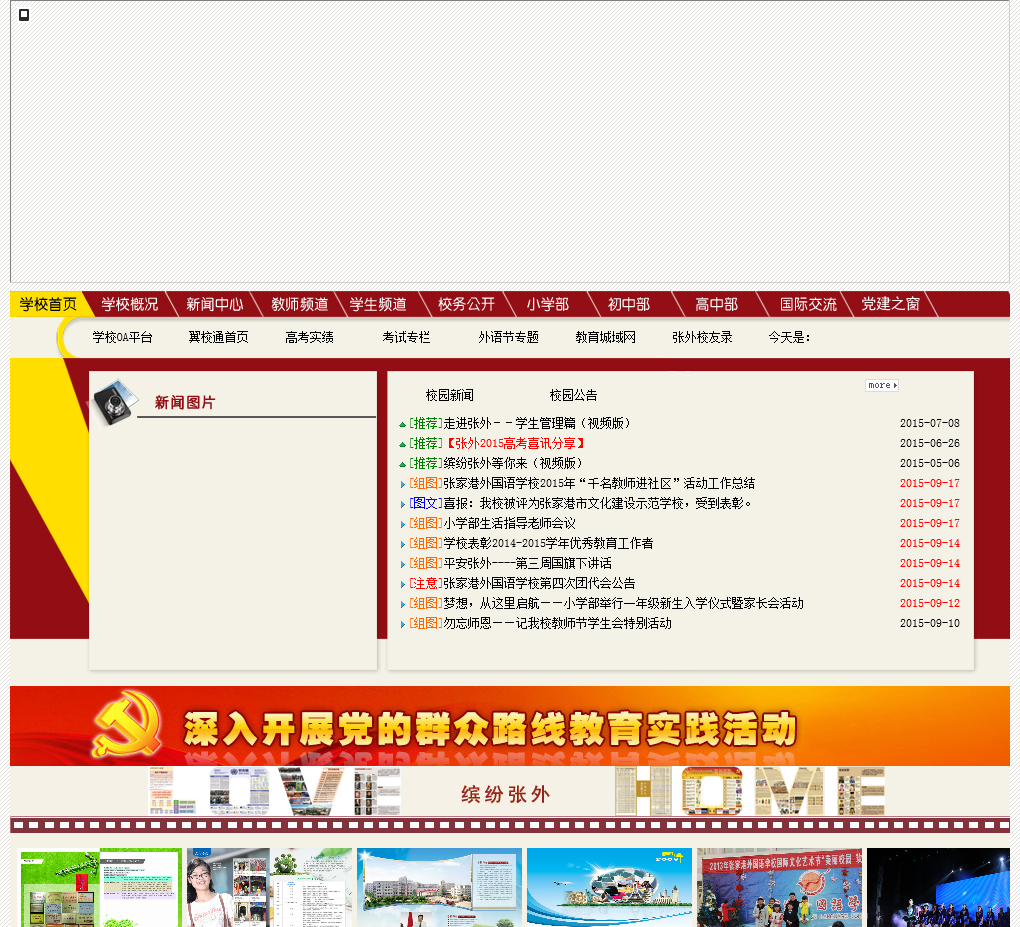
Task: Go to the 新闻中心 tab
Action: 215,304
